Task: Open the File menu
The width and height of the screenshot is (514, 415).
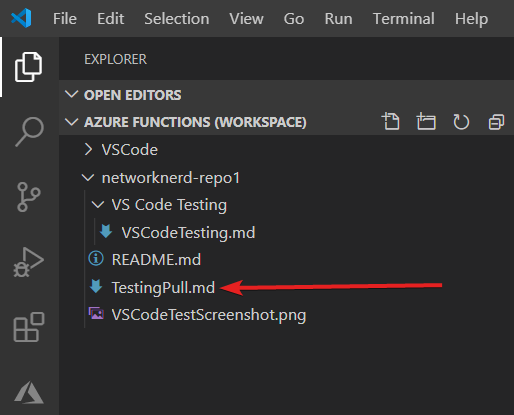Action: [65, 19]
